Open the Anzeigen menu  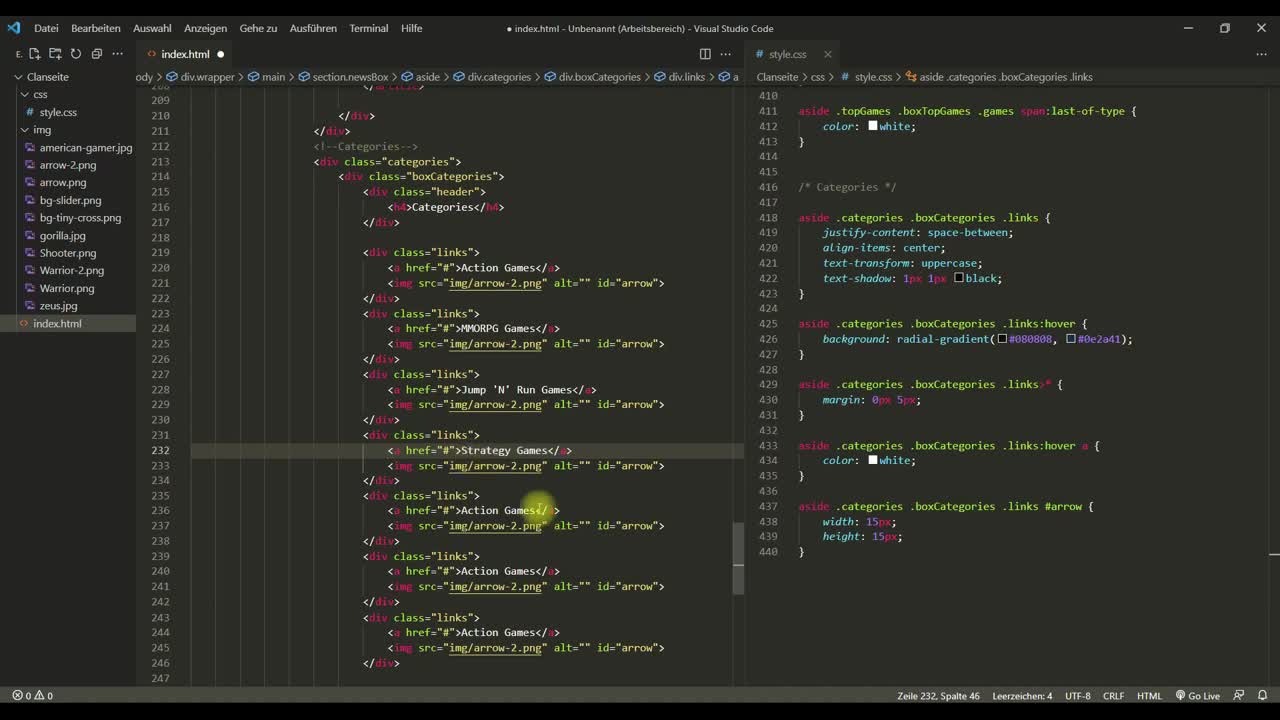(x=205, y=28)
